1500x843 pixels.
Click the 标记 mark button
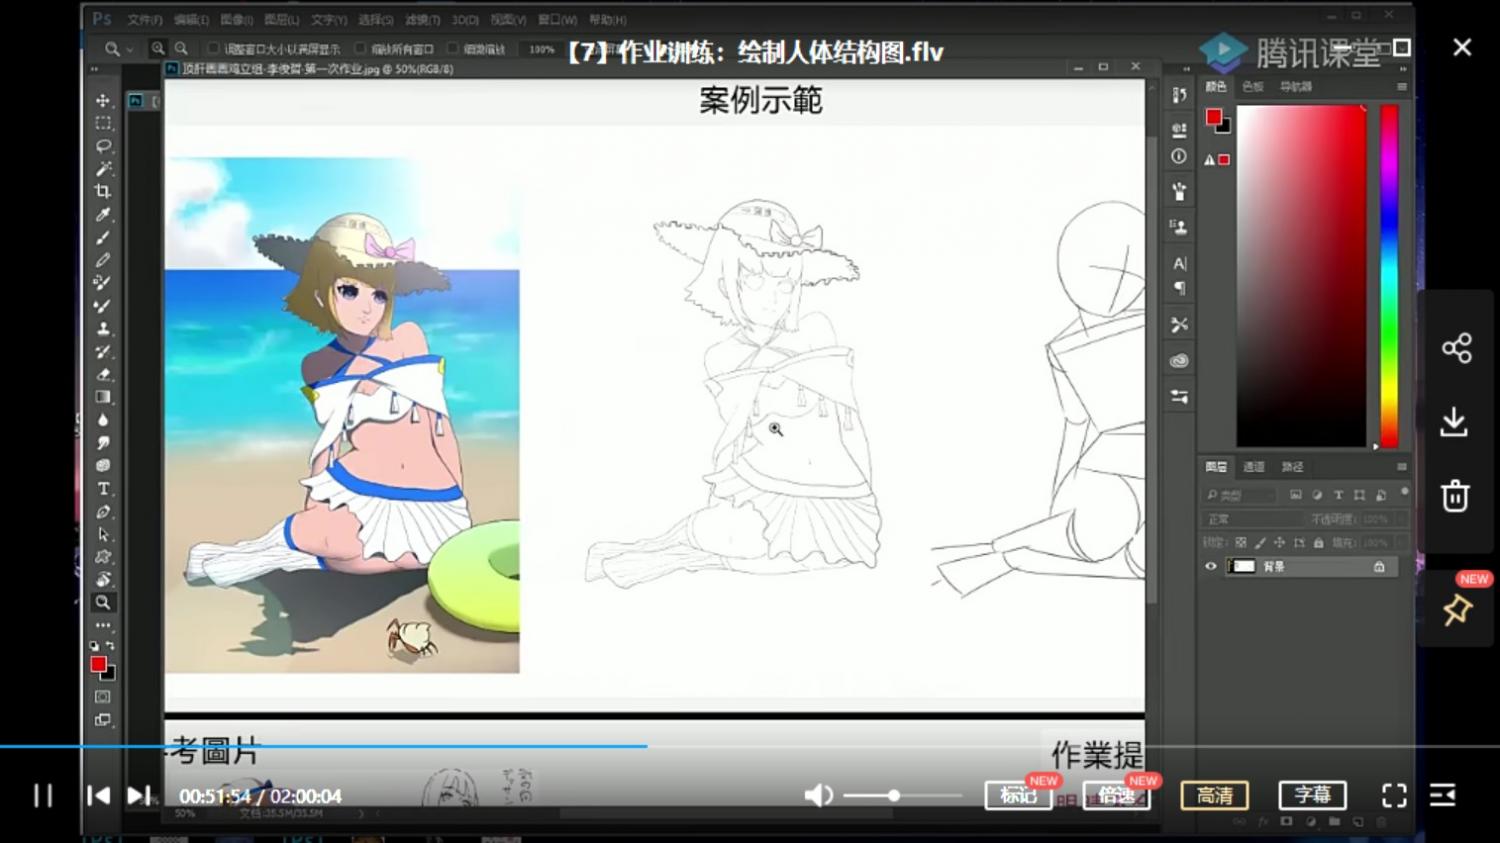click(x=1018, y=795)
